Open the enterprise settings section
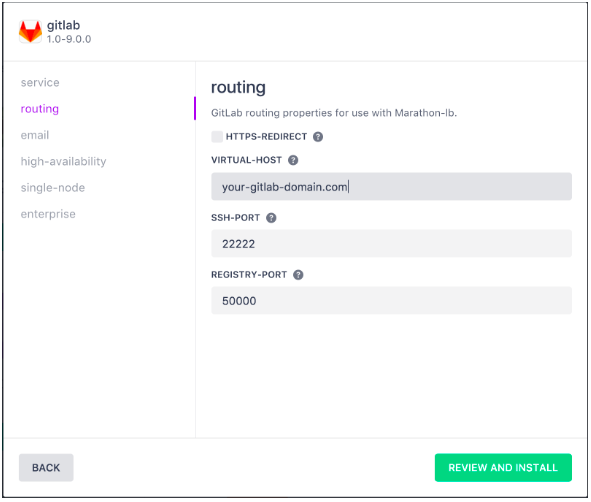The height and width of the screenshot is (502, 591). pyautogui.click(x=48, y=214)
